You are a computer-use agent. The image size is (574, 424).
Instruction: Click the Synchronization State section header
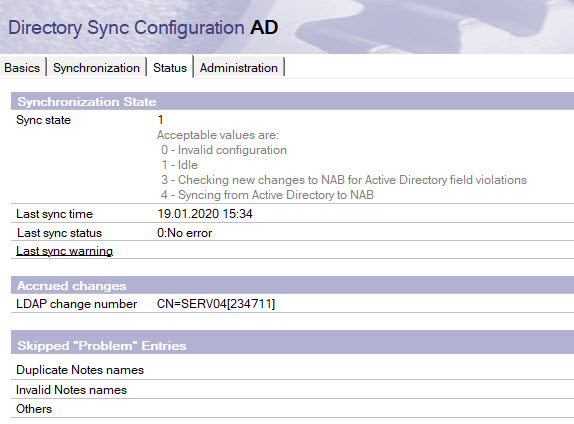[x=292, y=101]
